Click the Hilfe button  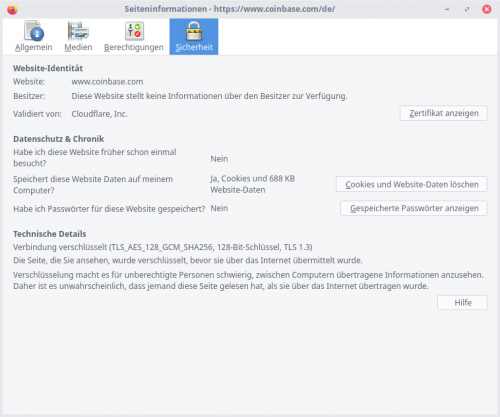click(462, 303)
